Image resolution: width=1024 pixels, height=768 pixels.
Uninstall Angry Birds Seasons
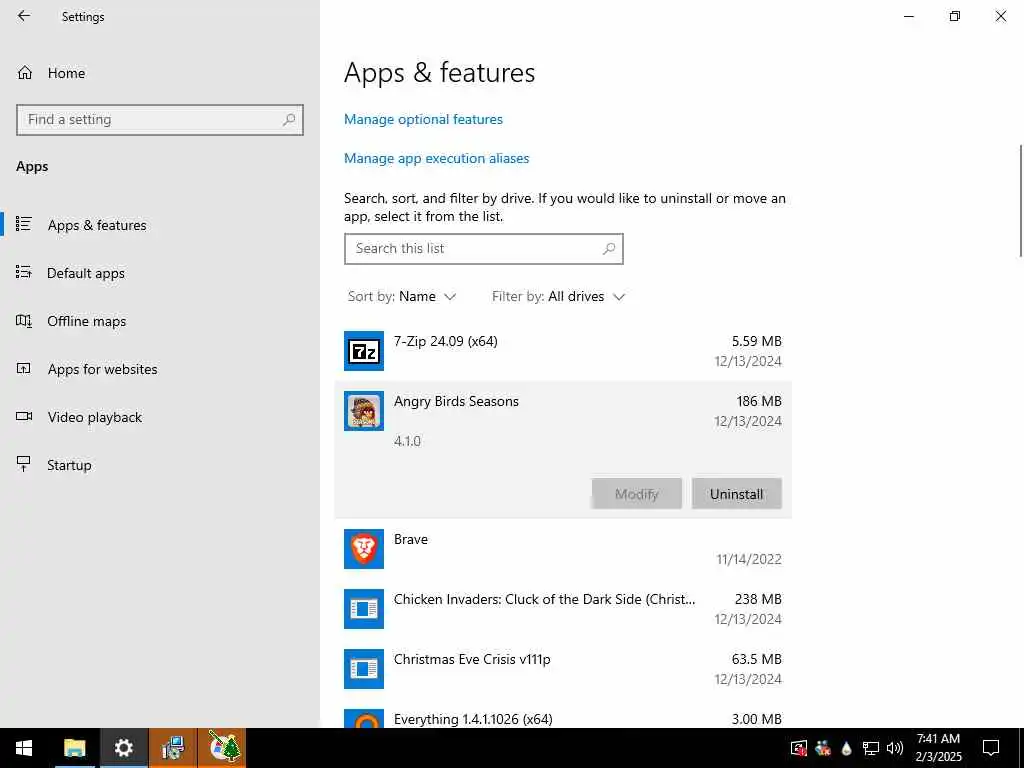[737, 494]
